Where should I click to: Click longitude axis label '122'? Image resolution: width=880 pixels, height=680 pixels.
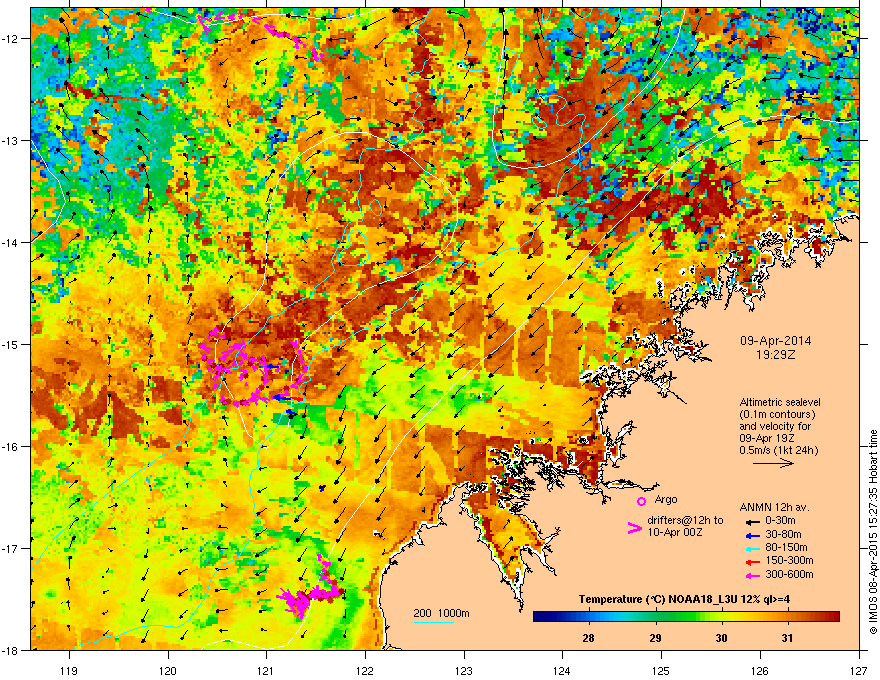(365, 670)
